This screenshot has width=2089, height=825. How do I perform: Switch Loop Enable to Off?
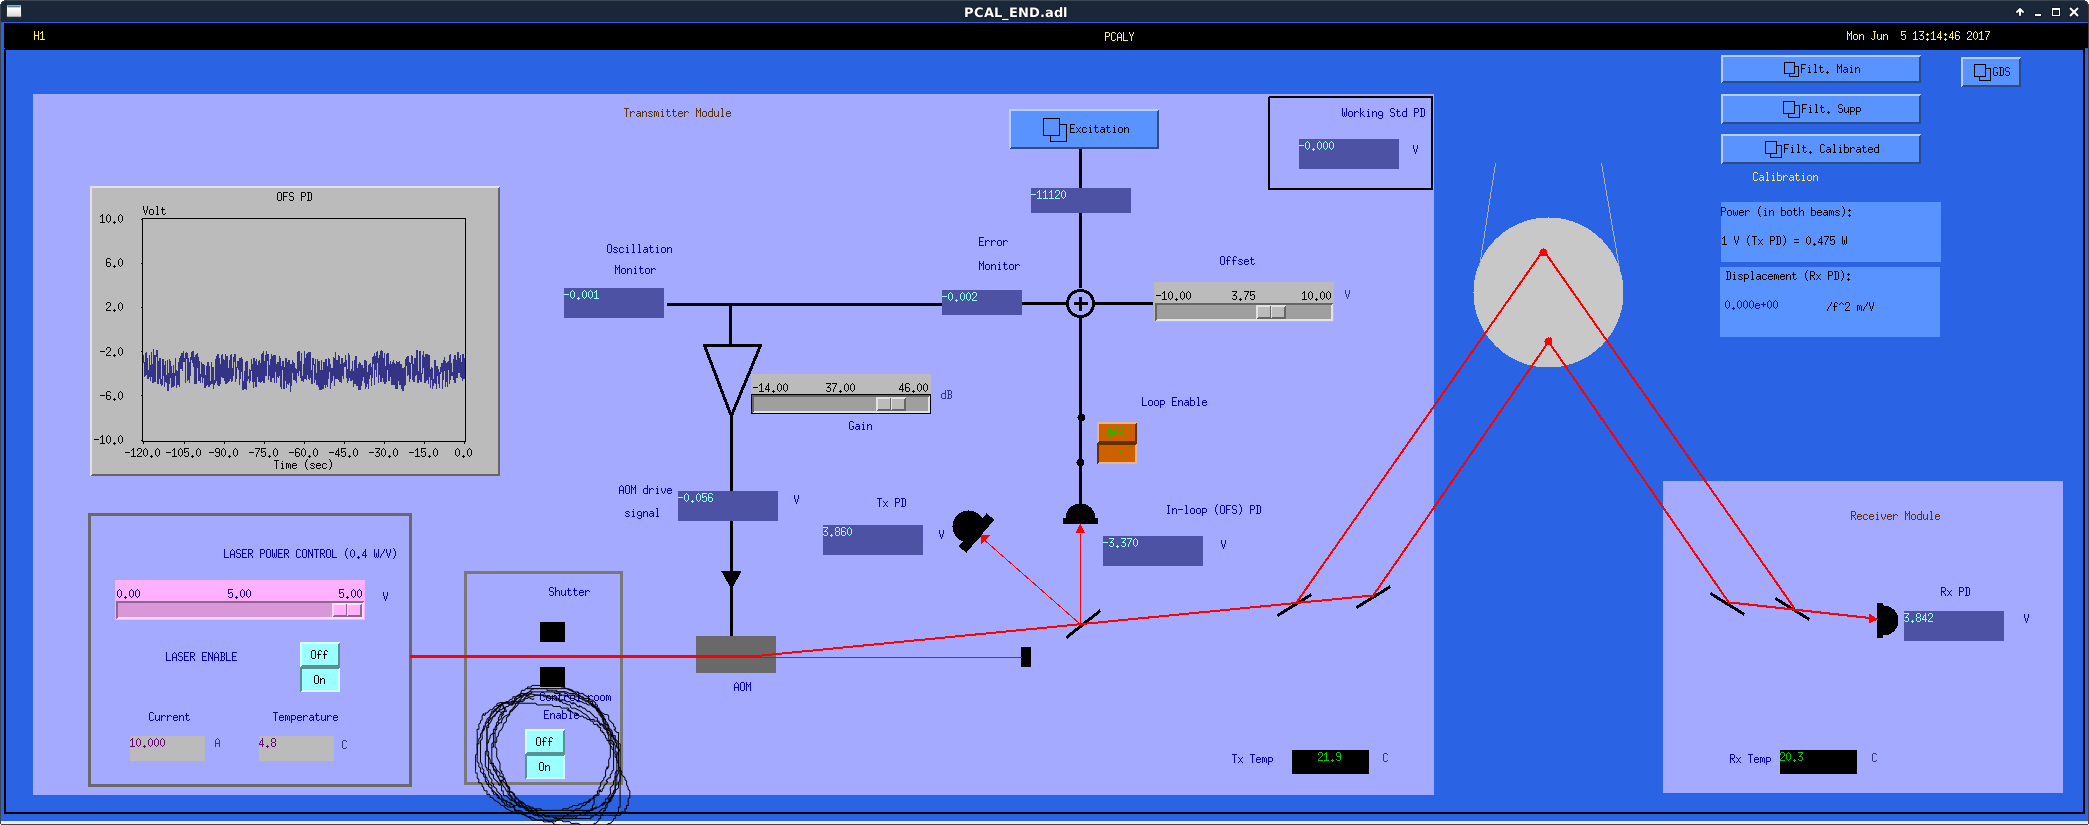[x=1117, y=432]
